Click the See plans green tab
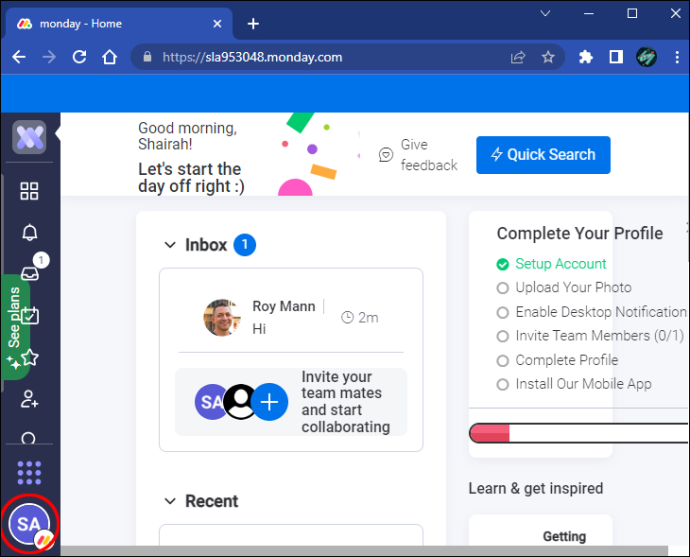Image resolution: width=690 pixels, height=557 pixels. tap(13, 326)
